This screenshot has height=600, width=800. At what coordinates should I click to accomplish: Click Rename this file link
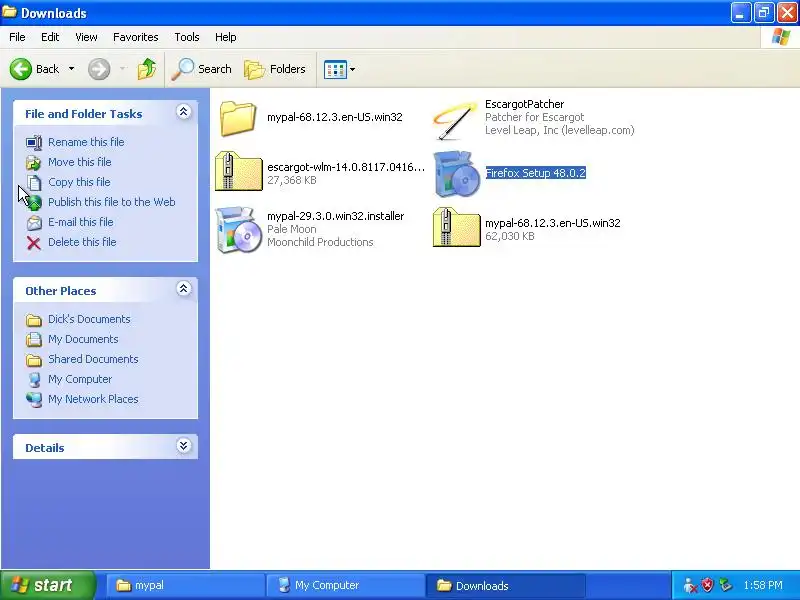pos(86,142)
